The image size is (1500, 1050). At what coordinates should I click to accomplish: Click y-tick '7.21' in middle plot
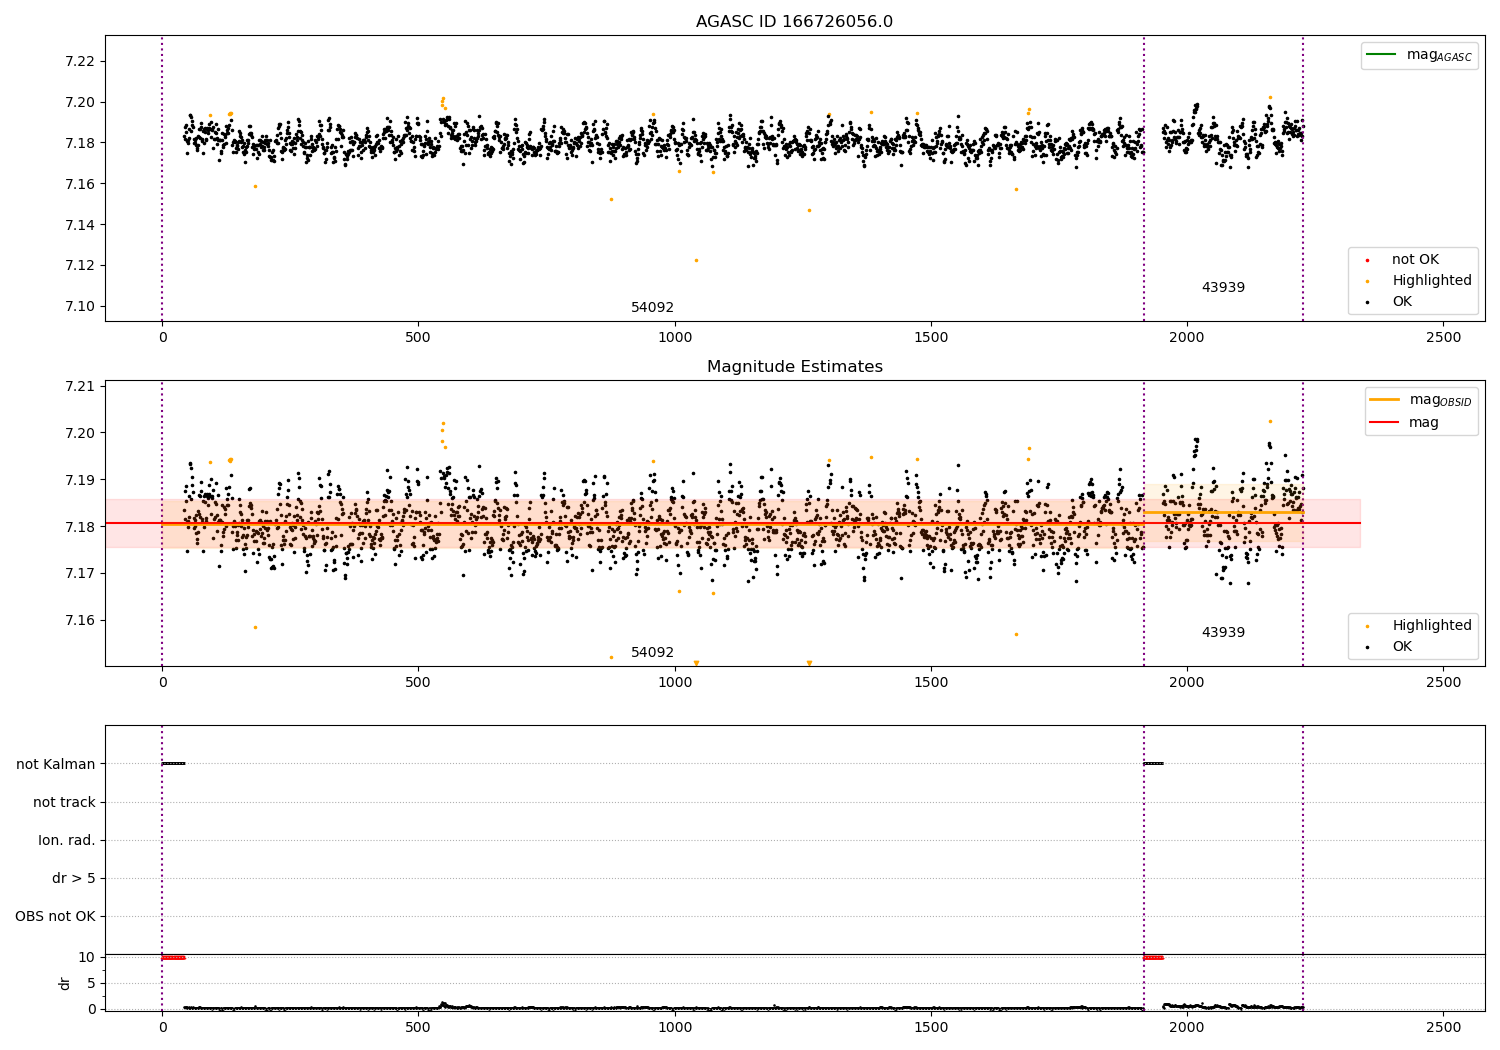(78, 387)
